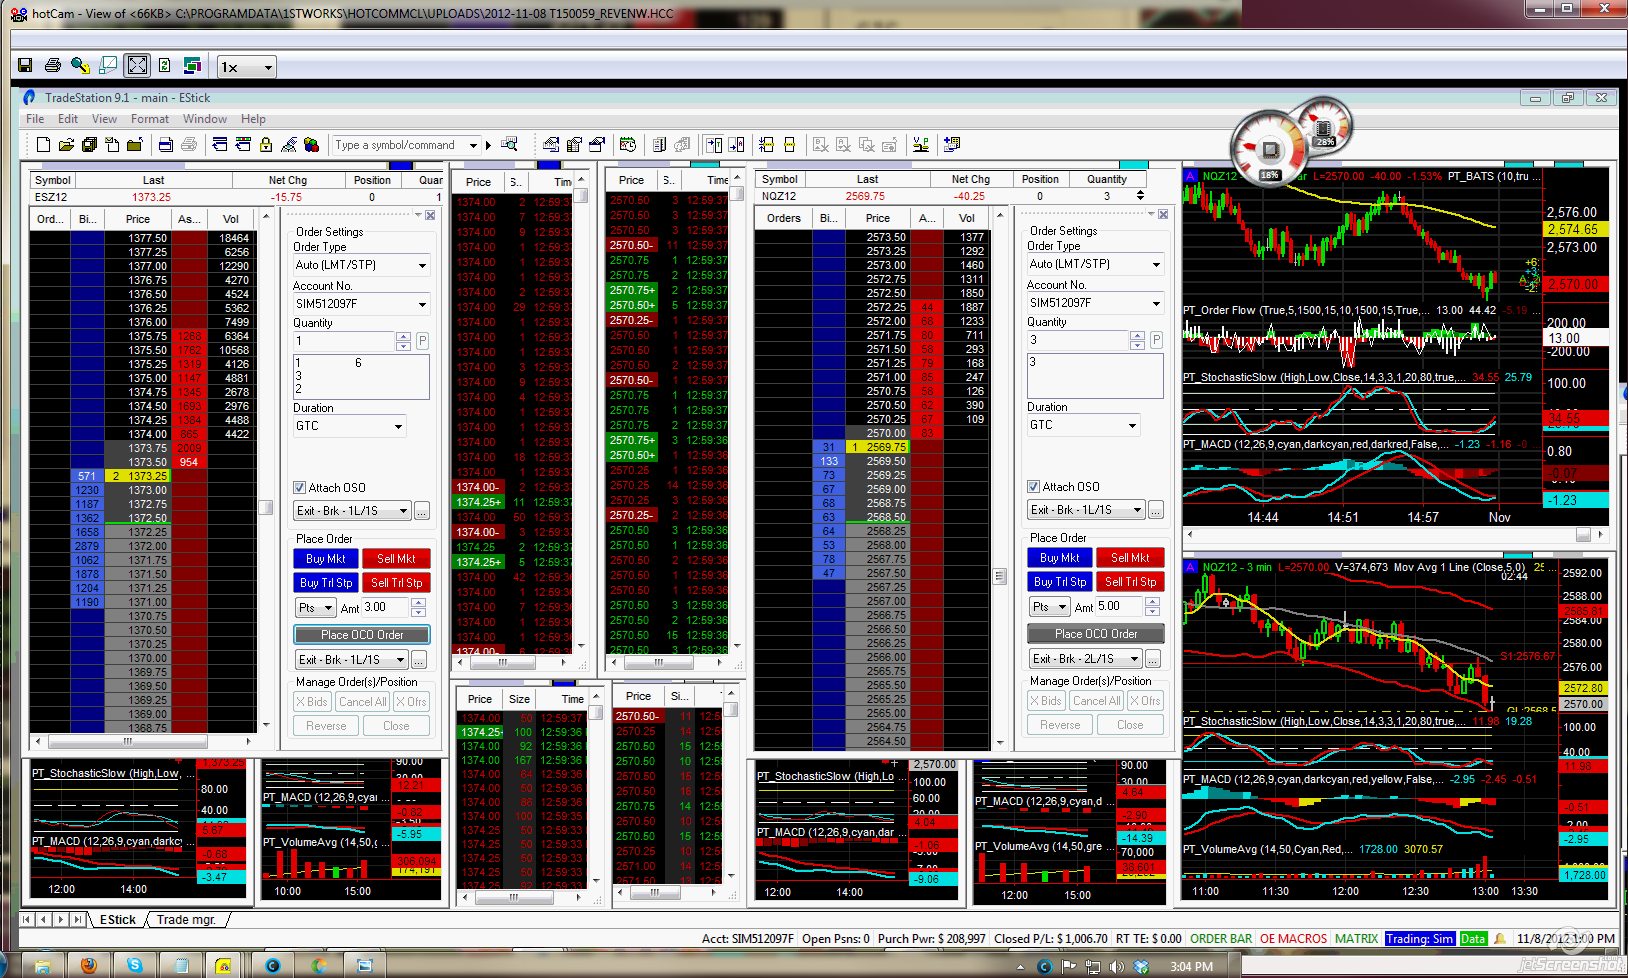
Task: Open the GTC Duration dropdown in ESZ12 panel
Action: coord(350,427)
